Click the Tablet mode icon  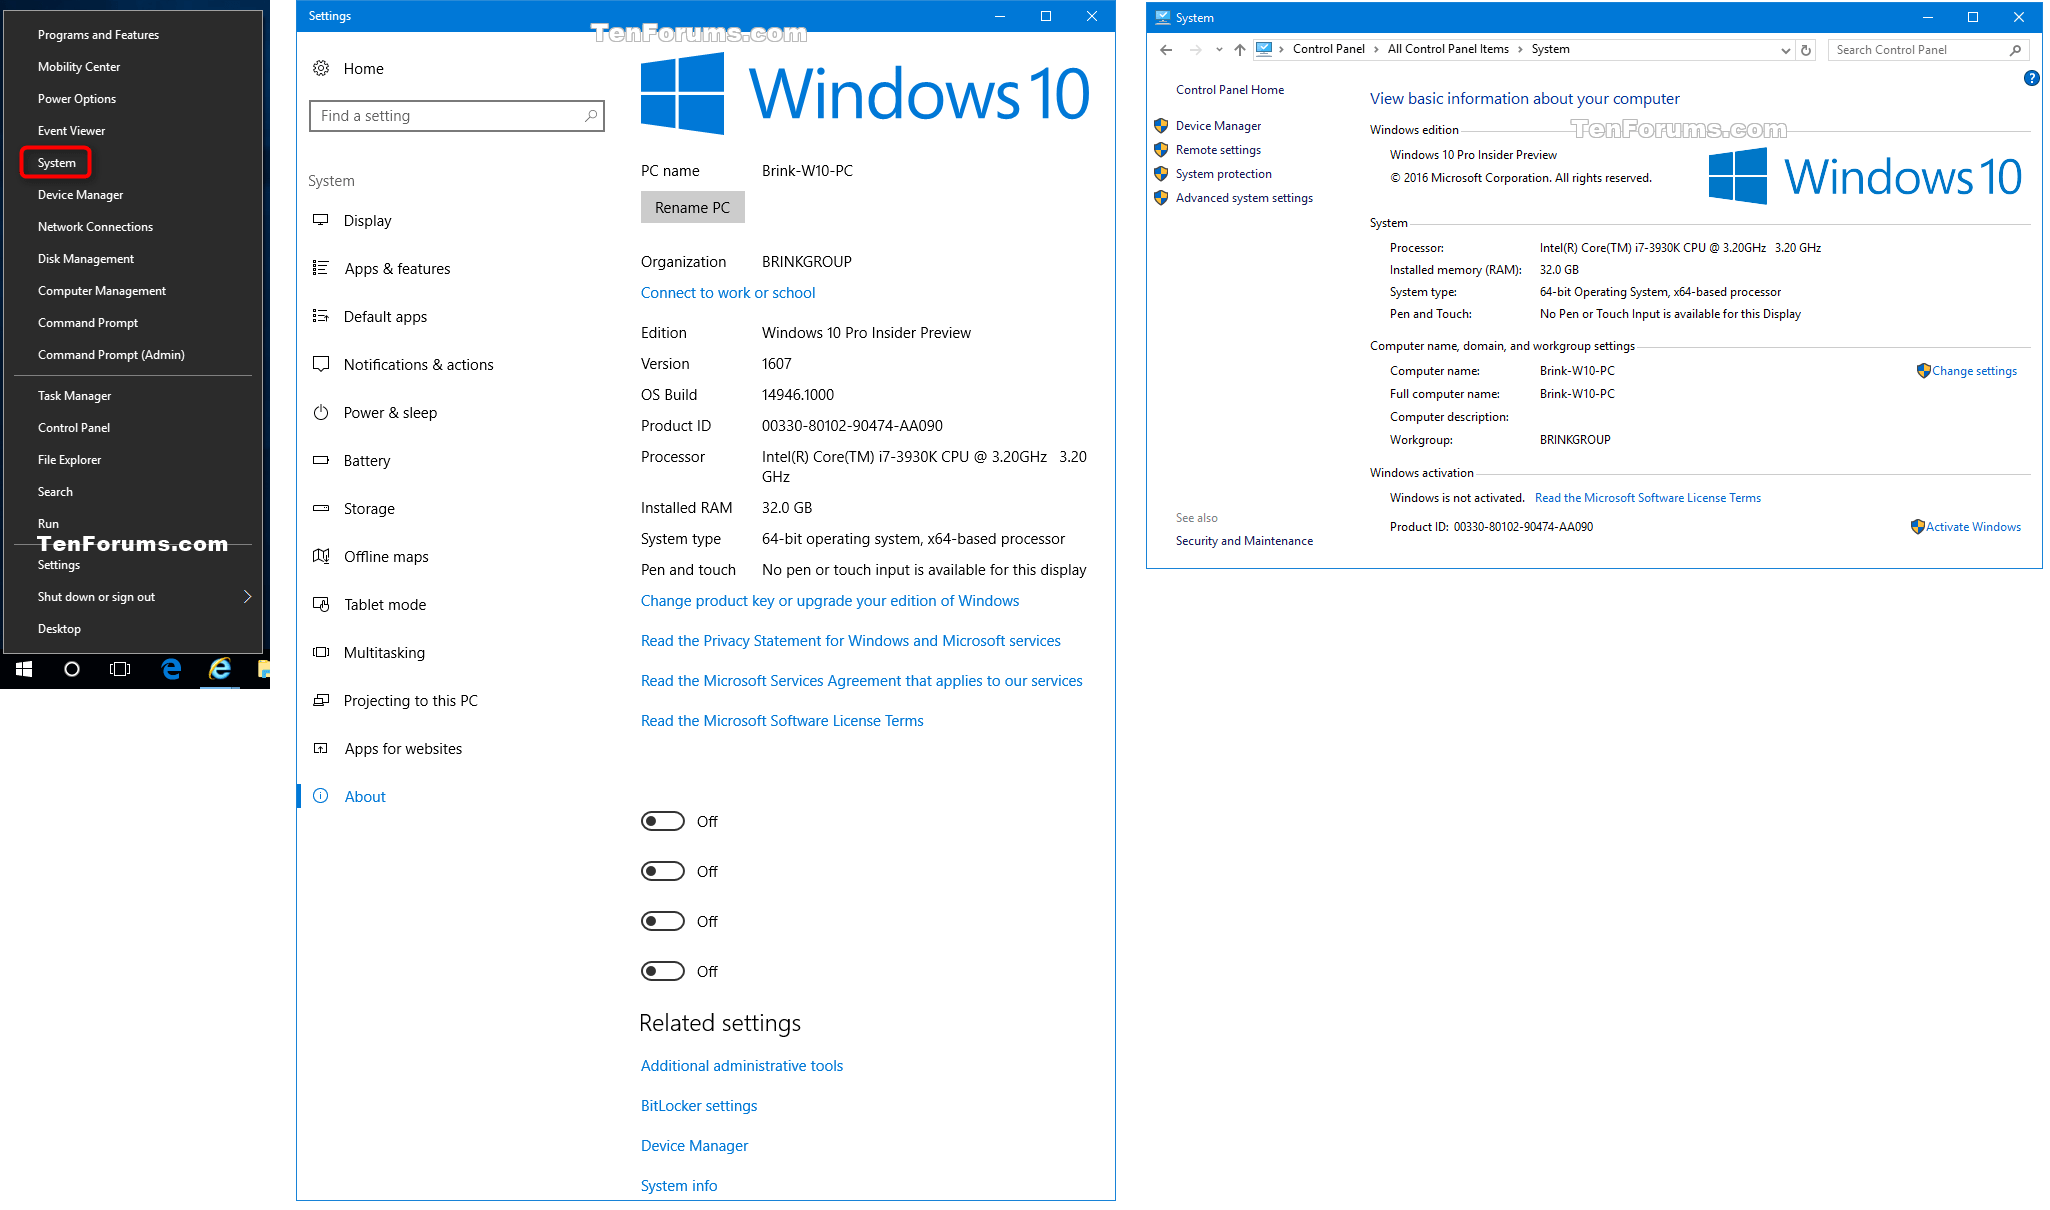(x=321, y=604)
